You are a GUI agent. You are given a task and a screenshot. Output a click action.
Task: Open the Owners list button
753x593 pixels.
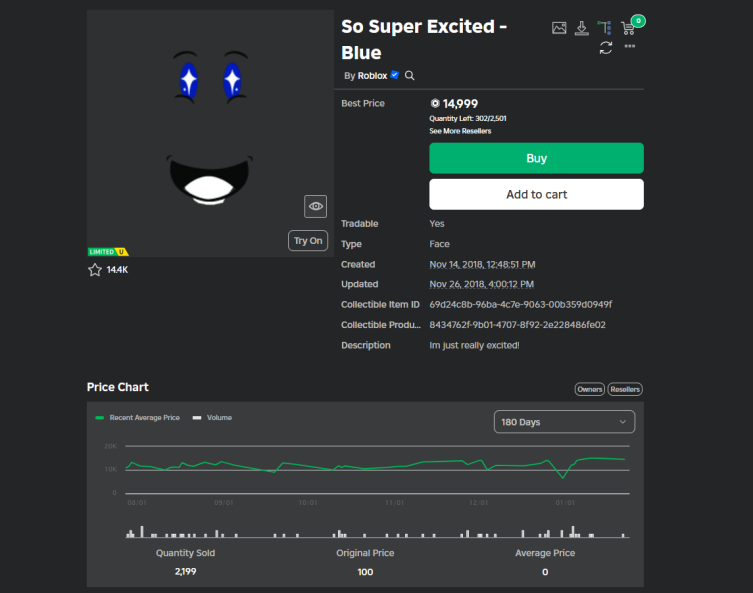pos(590,389)
